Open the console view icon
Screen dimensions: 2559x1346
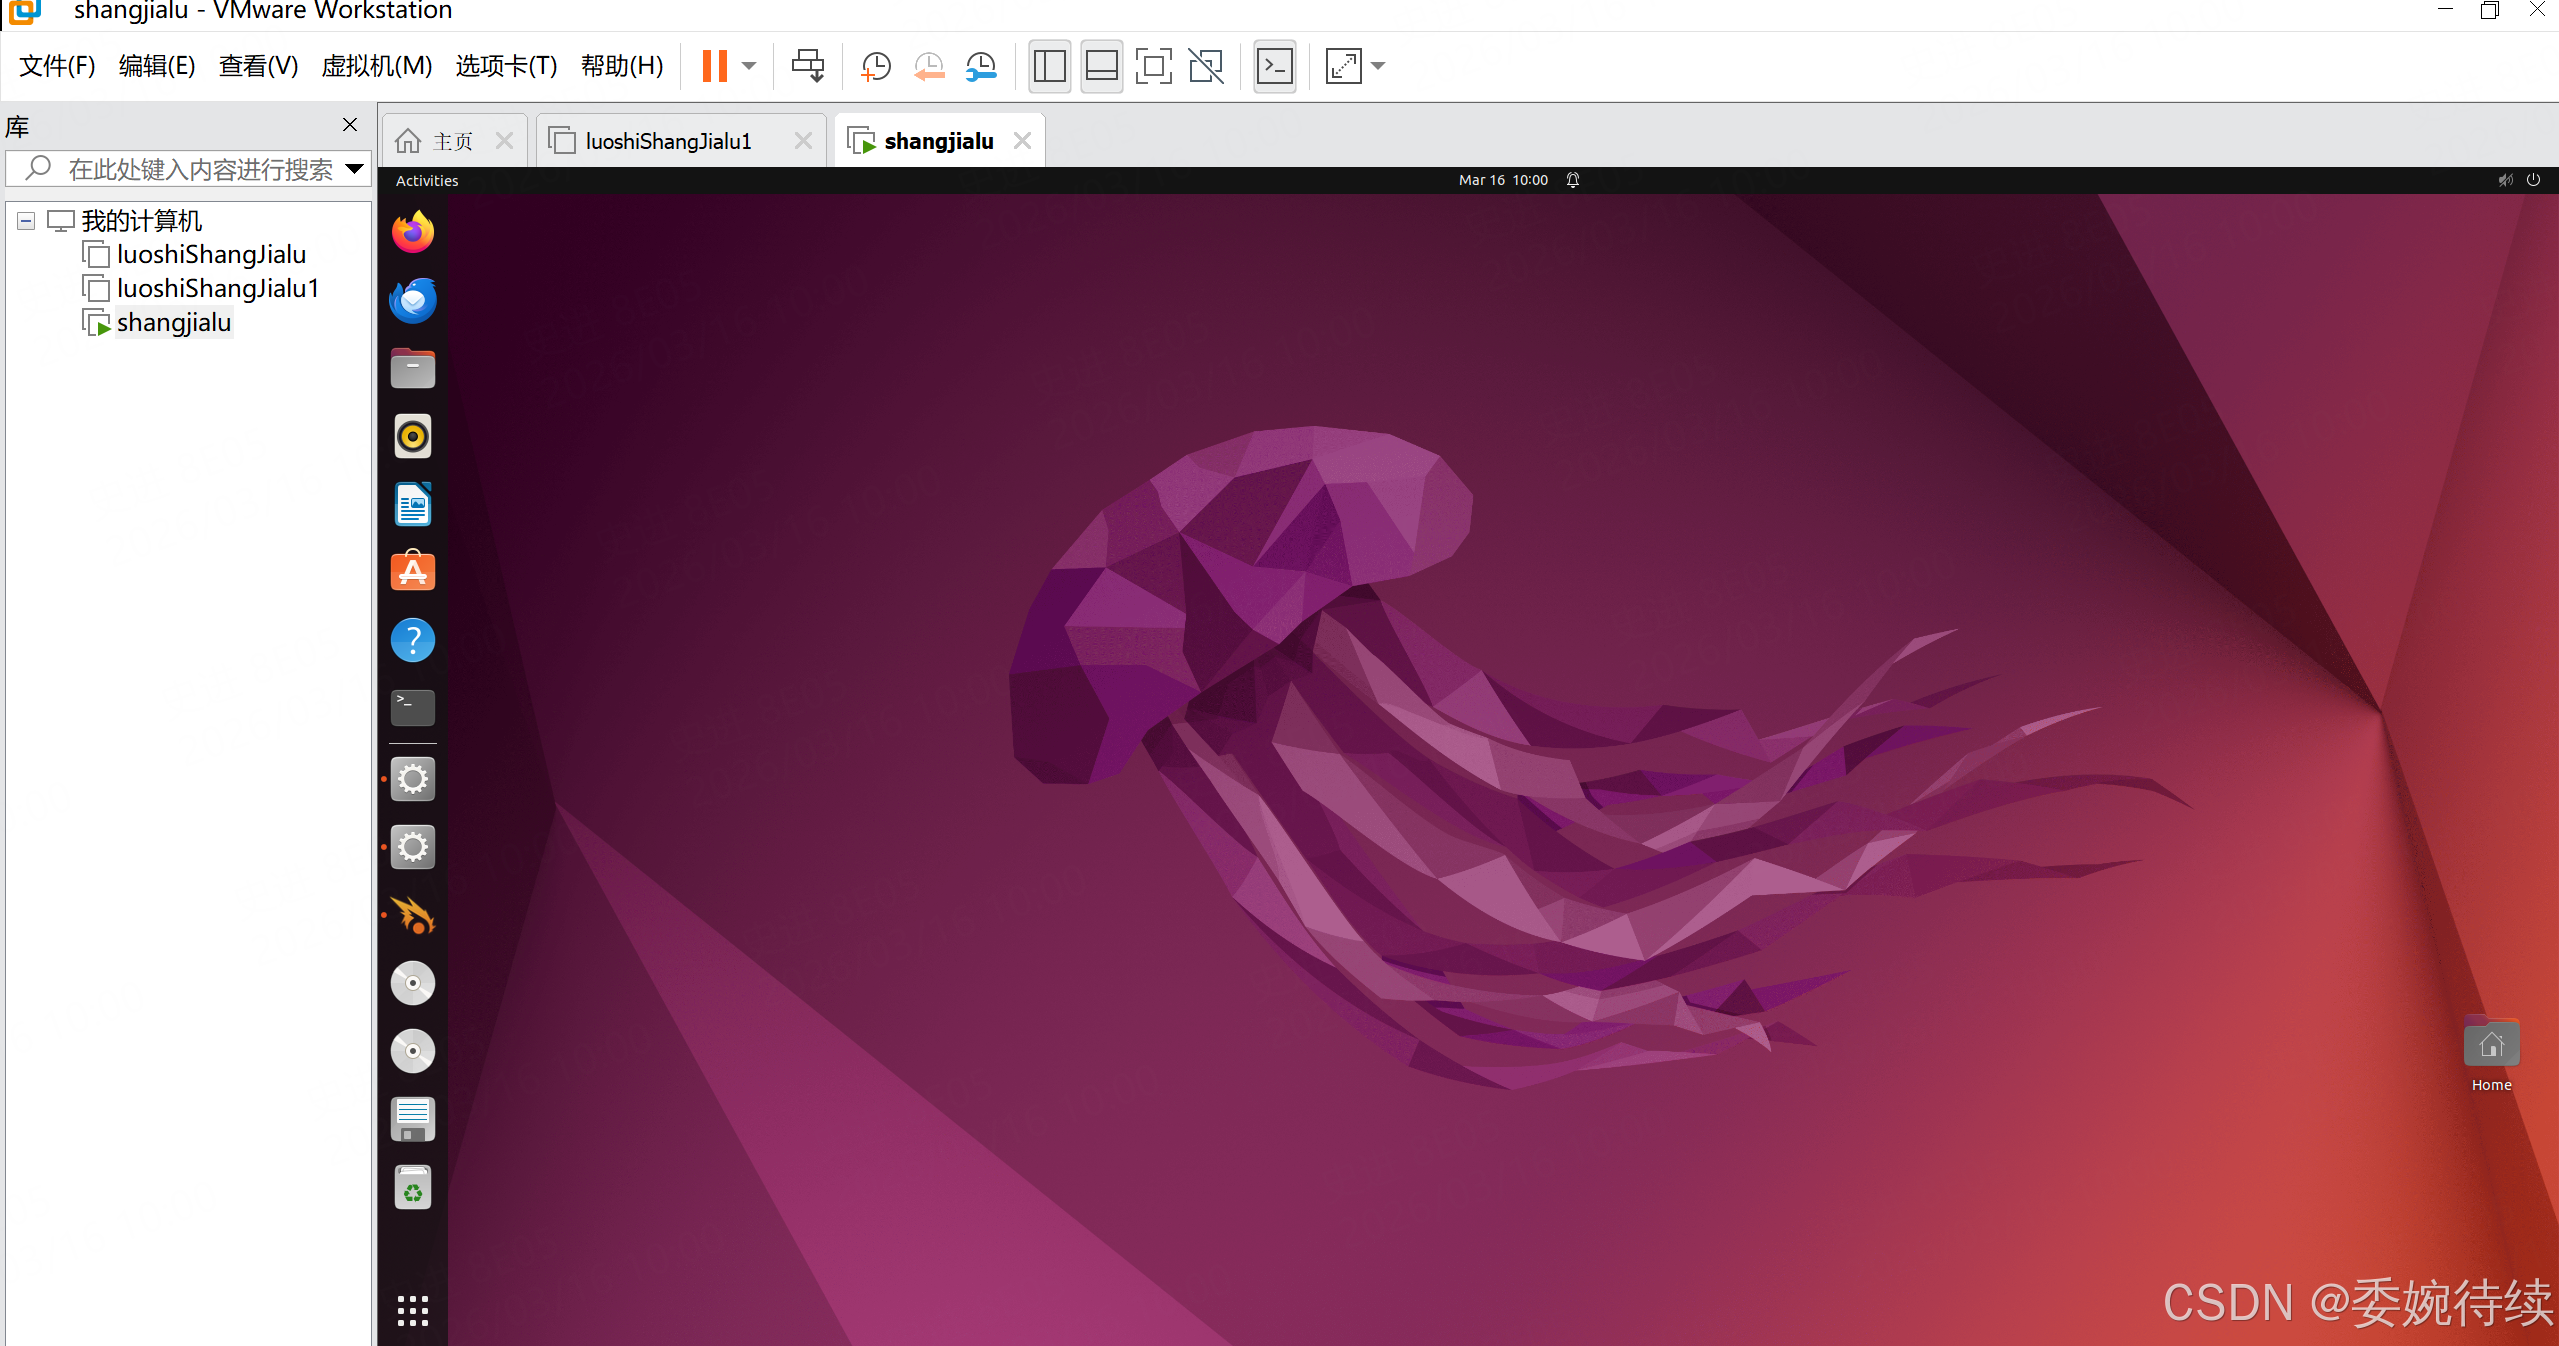click(x=1274, y=66)
